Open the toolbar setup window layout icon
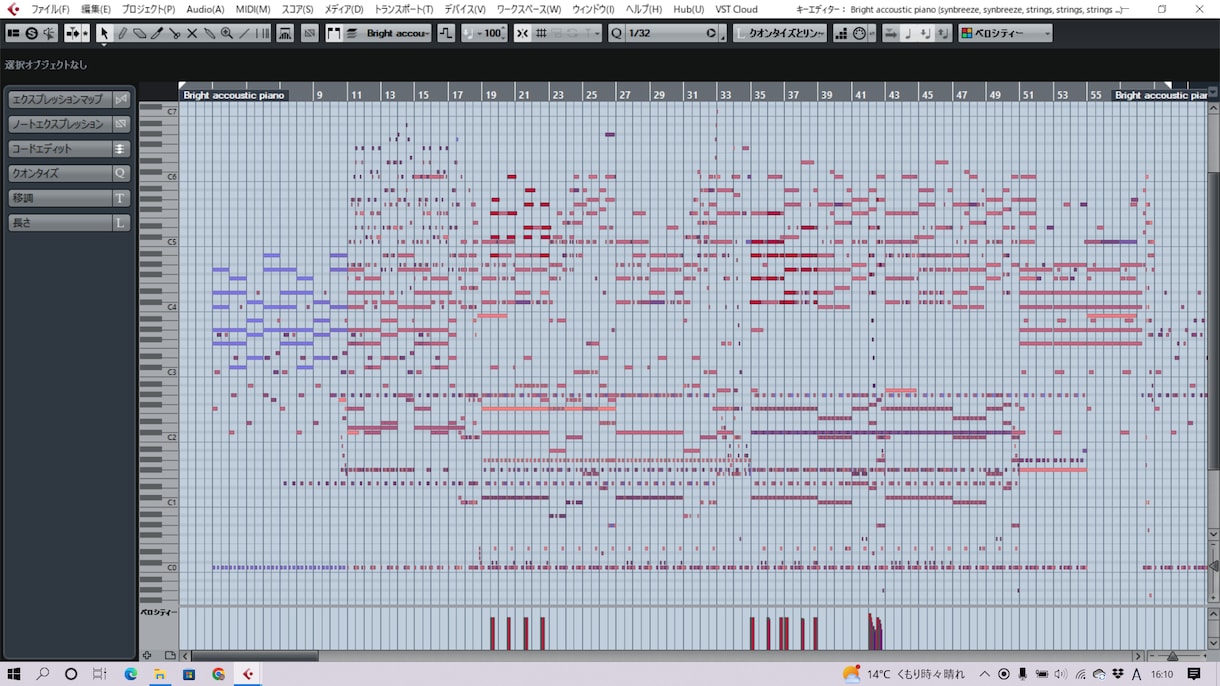This screenshot has width=1220, height=686. [x=13, y=33]
